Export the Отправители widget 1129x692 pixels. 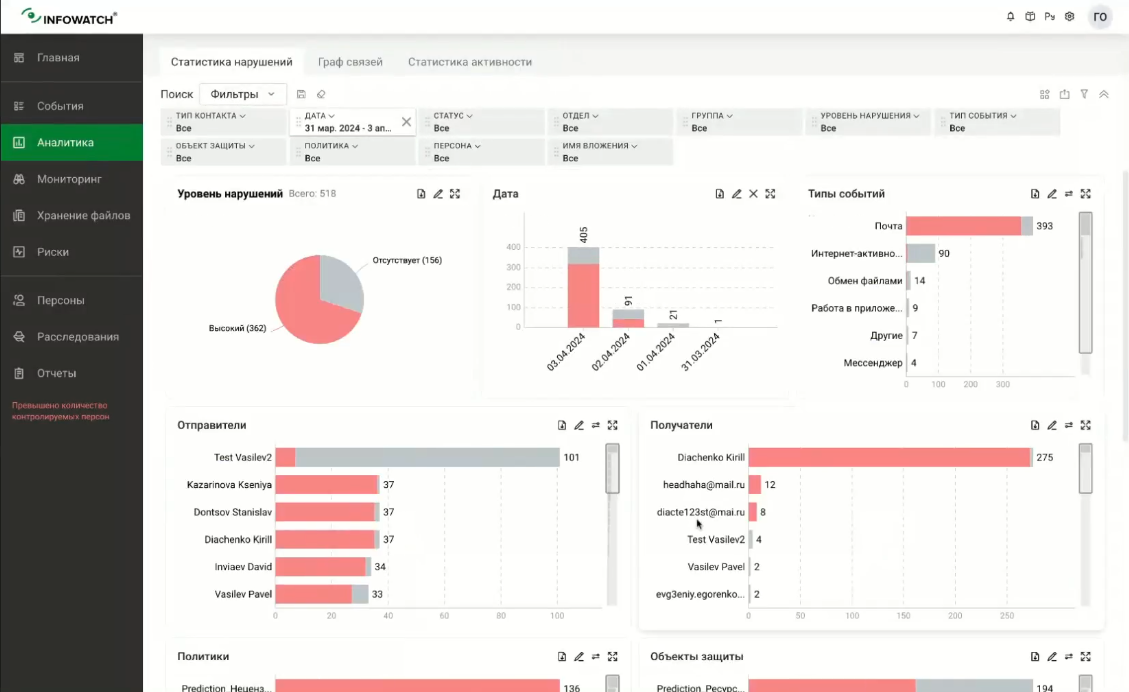pyautogui.click(x=562, y=426)
